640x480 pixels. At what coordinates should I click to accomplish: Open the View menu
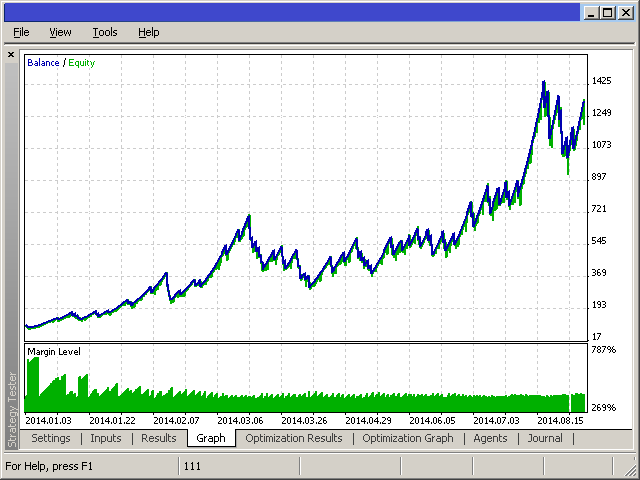coord(60,32)
